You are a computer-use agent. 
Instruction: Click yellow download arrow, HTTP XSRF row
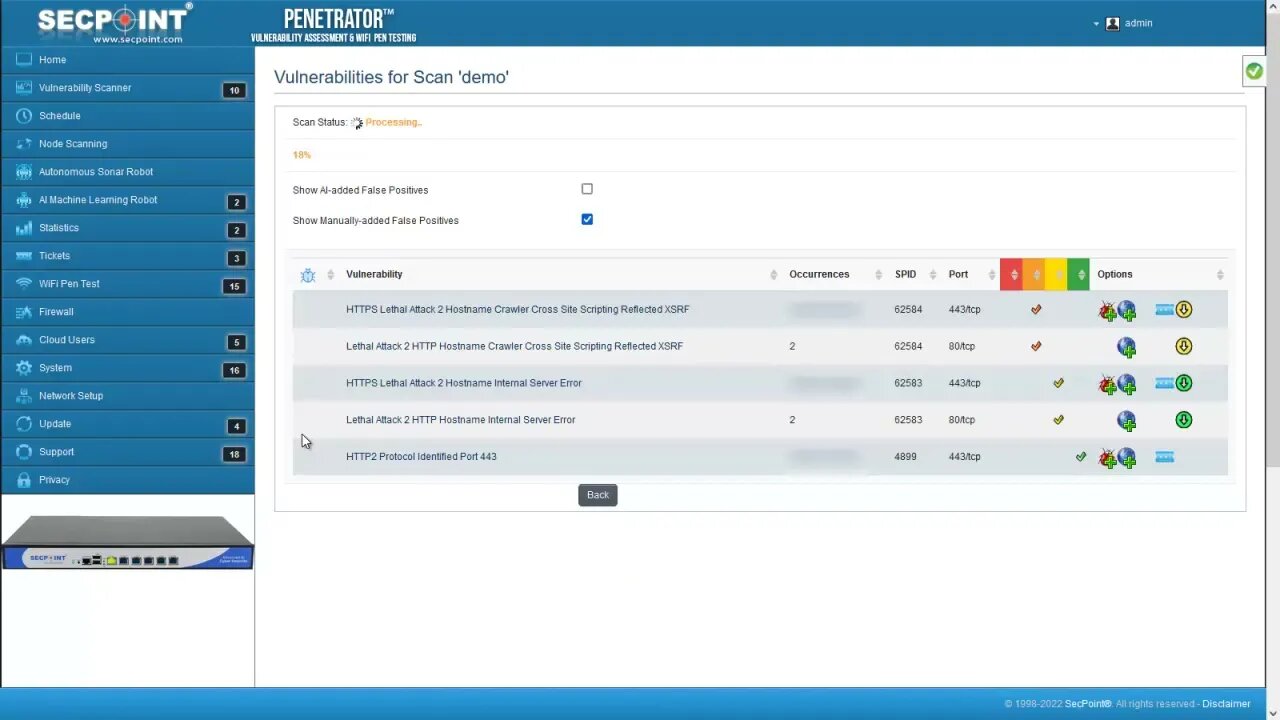click(x=1184, y=347)
